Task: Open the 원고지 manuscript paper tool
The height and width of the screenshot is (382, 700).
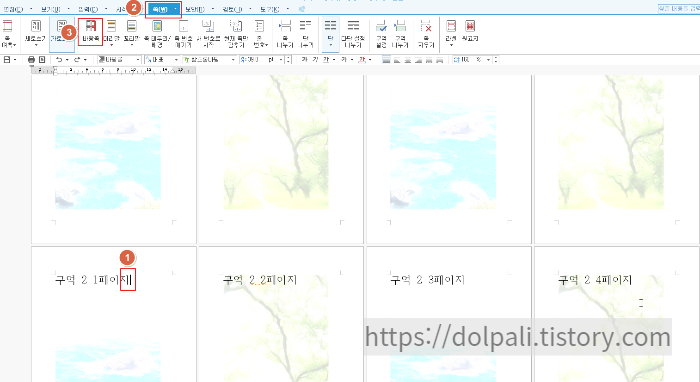Action: coord(470,31)
